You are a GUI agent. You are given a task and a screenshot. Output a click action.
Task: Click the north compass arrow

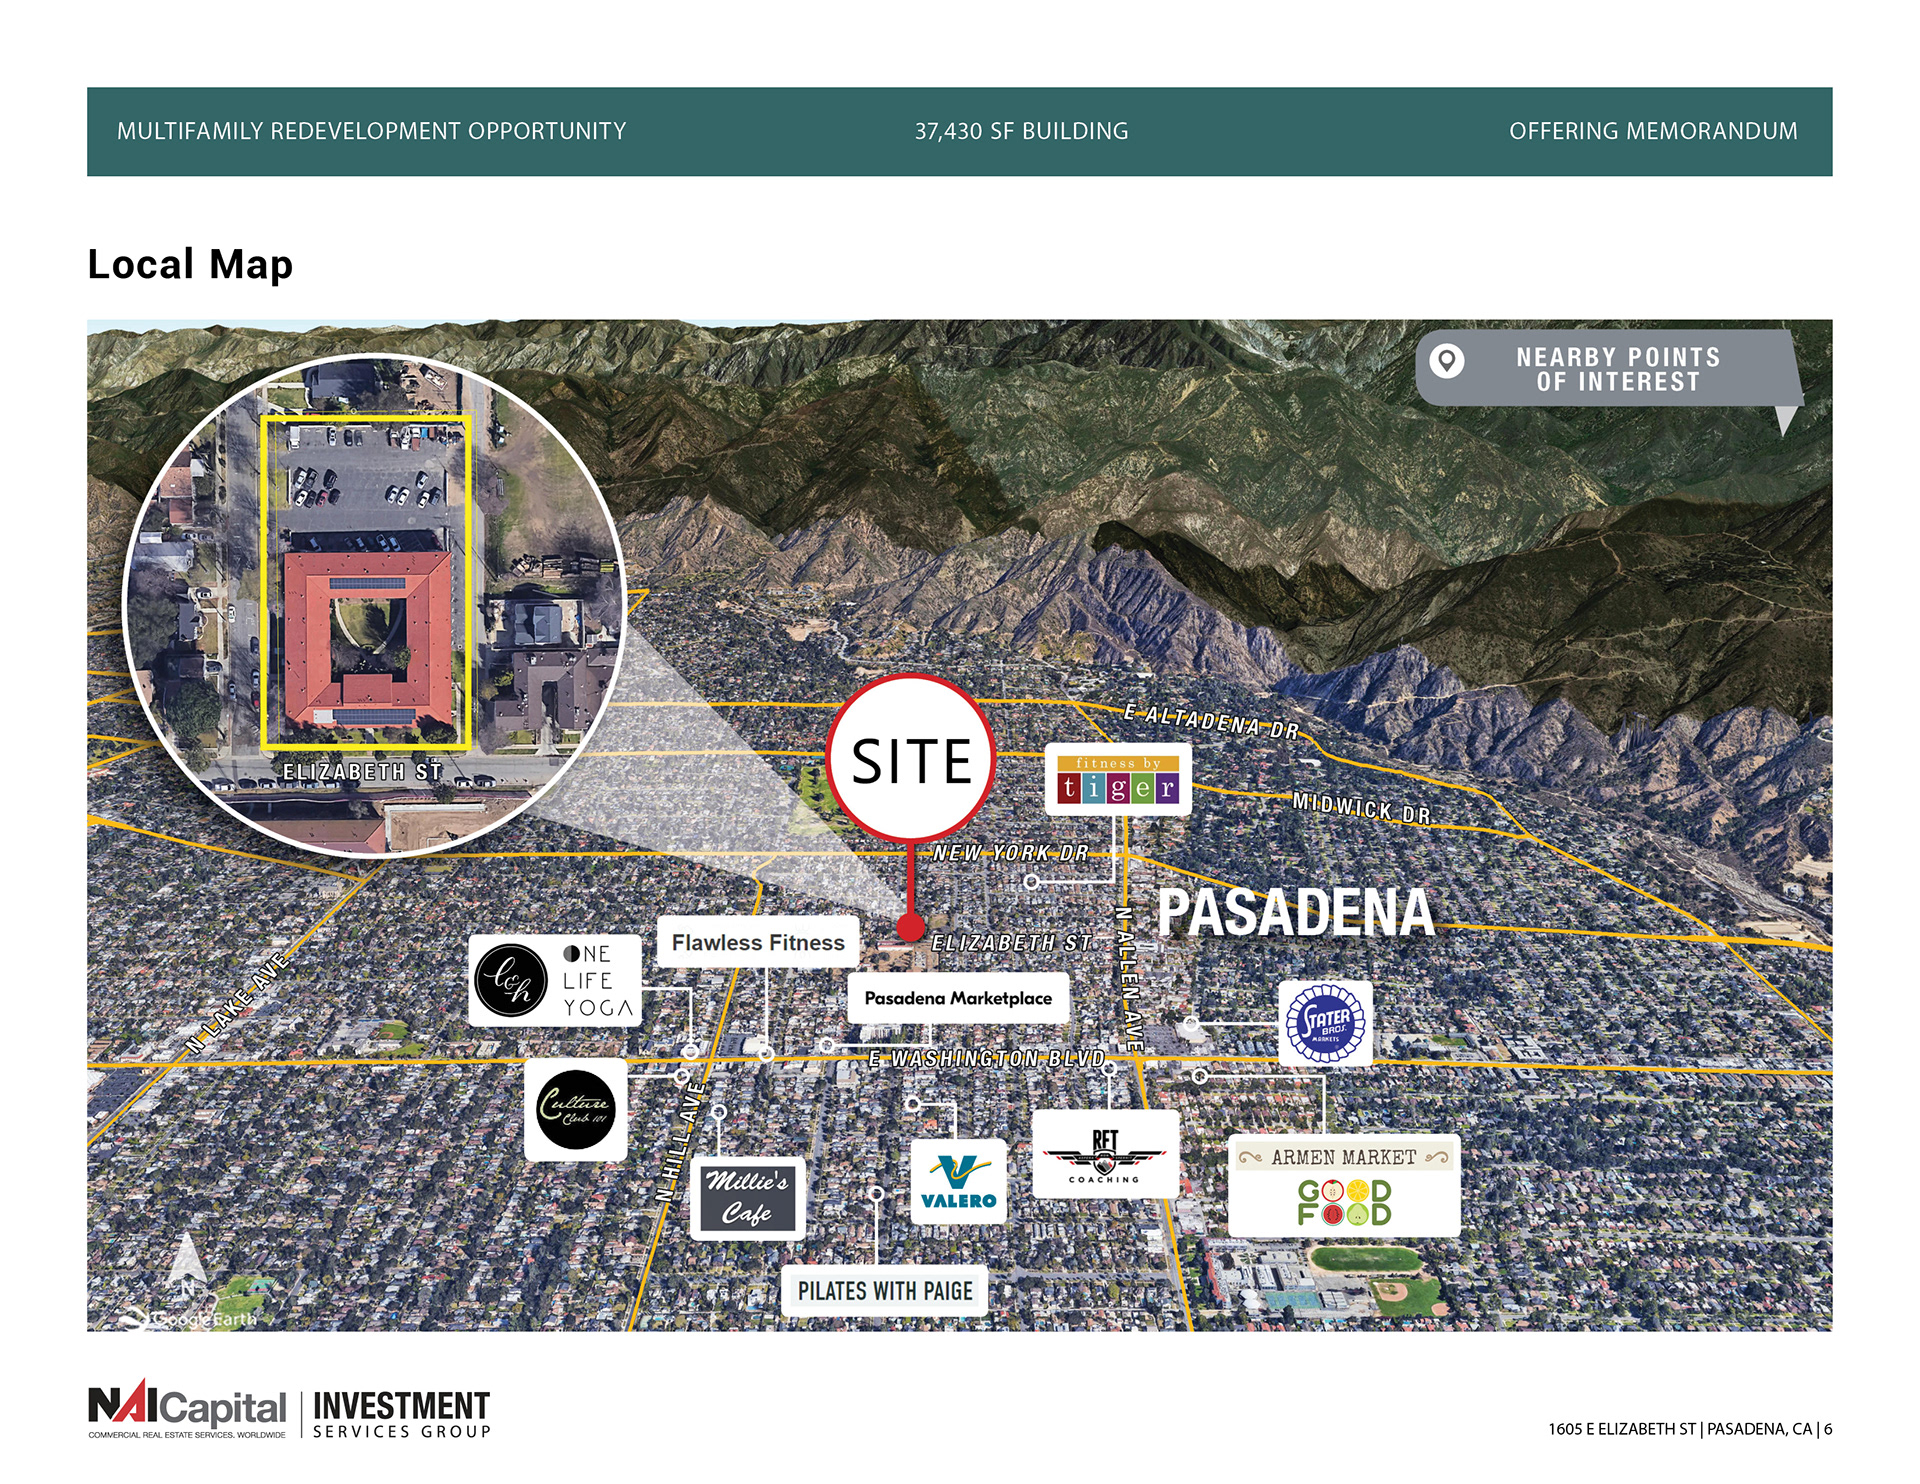click(186, 1262)
